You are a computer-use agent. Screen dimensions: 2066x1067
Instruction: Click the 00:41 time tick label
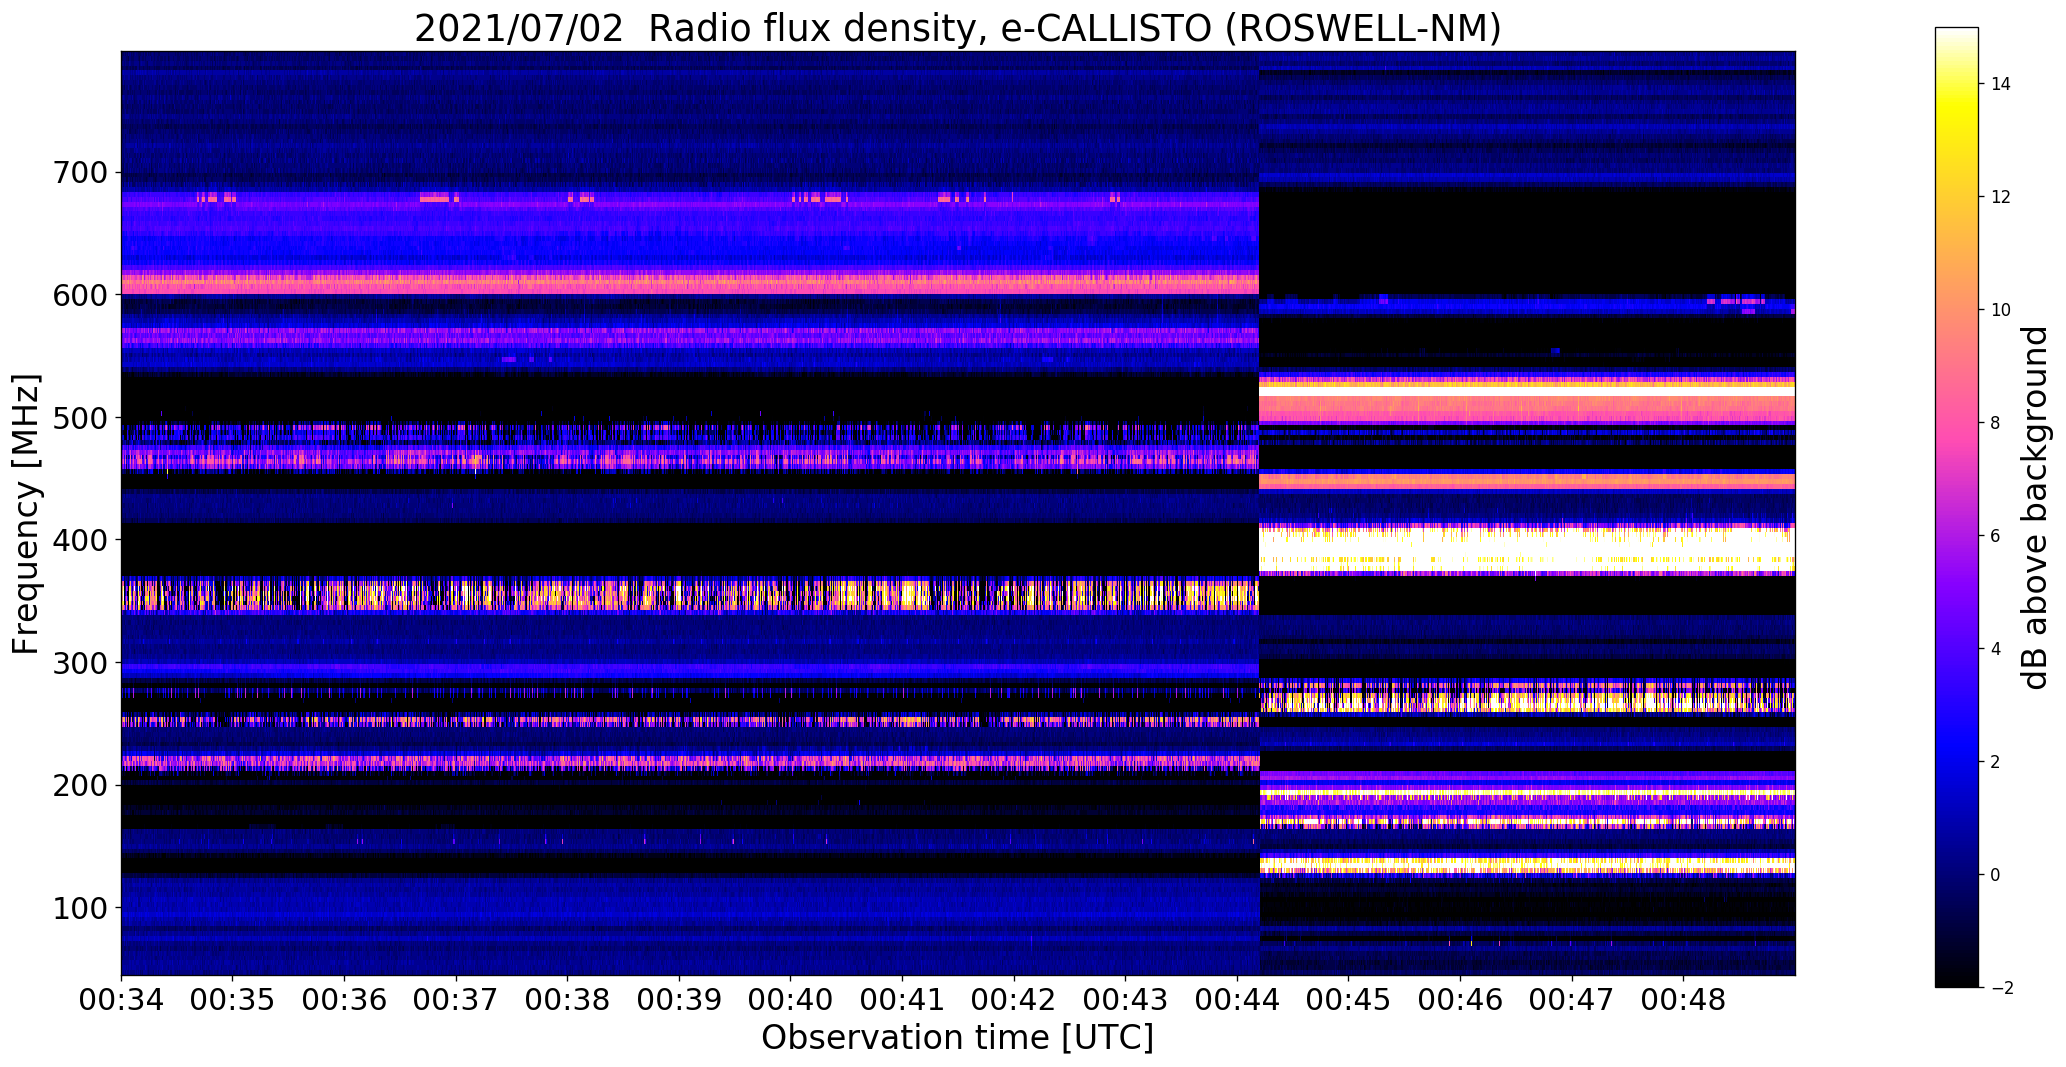coord(903,1000)
